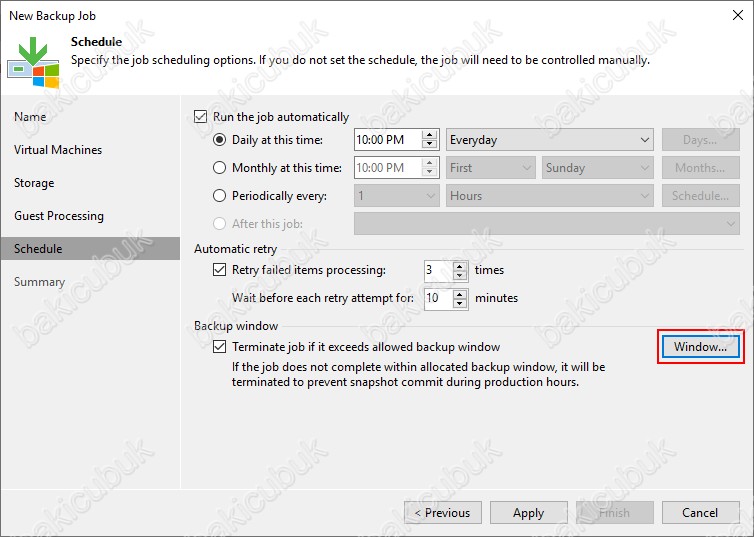Select Daily at this time option
This screenshot has height=537, width=754.
pos(219,140)
